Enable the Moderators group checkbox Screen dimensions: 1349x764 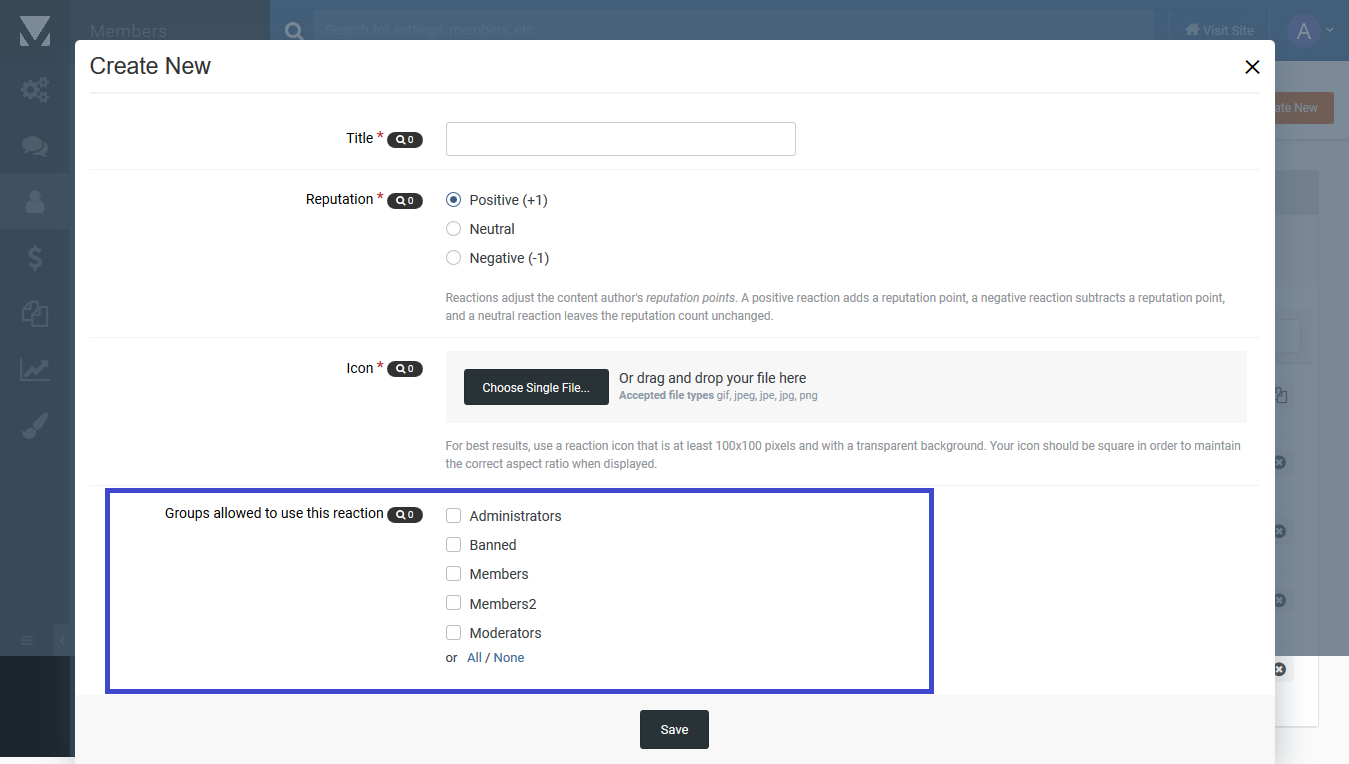(454, 633)
